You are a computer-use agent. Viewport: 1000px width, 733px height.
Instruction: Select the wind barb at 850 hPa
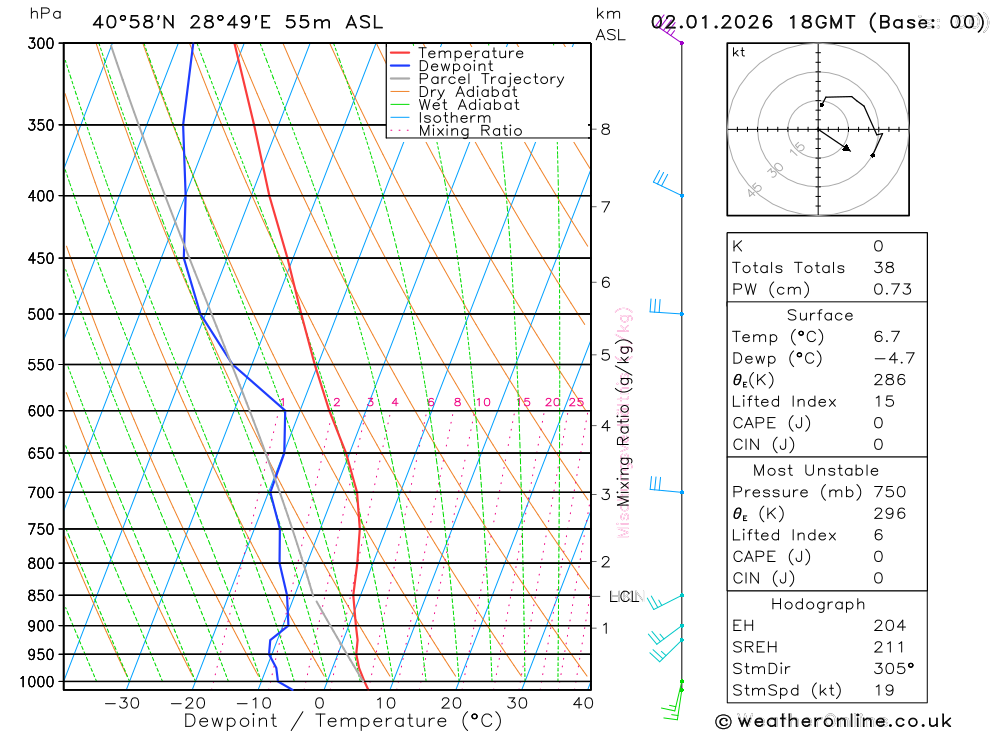pos(664,600)
